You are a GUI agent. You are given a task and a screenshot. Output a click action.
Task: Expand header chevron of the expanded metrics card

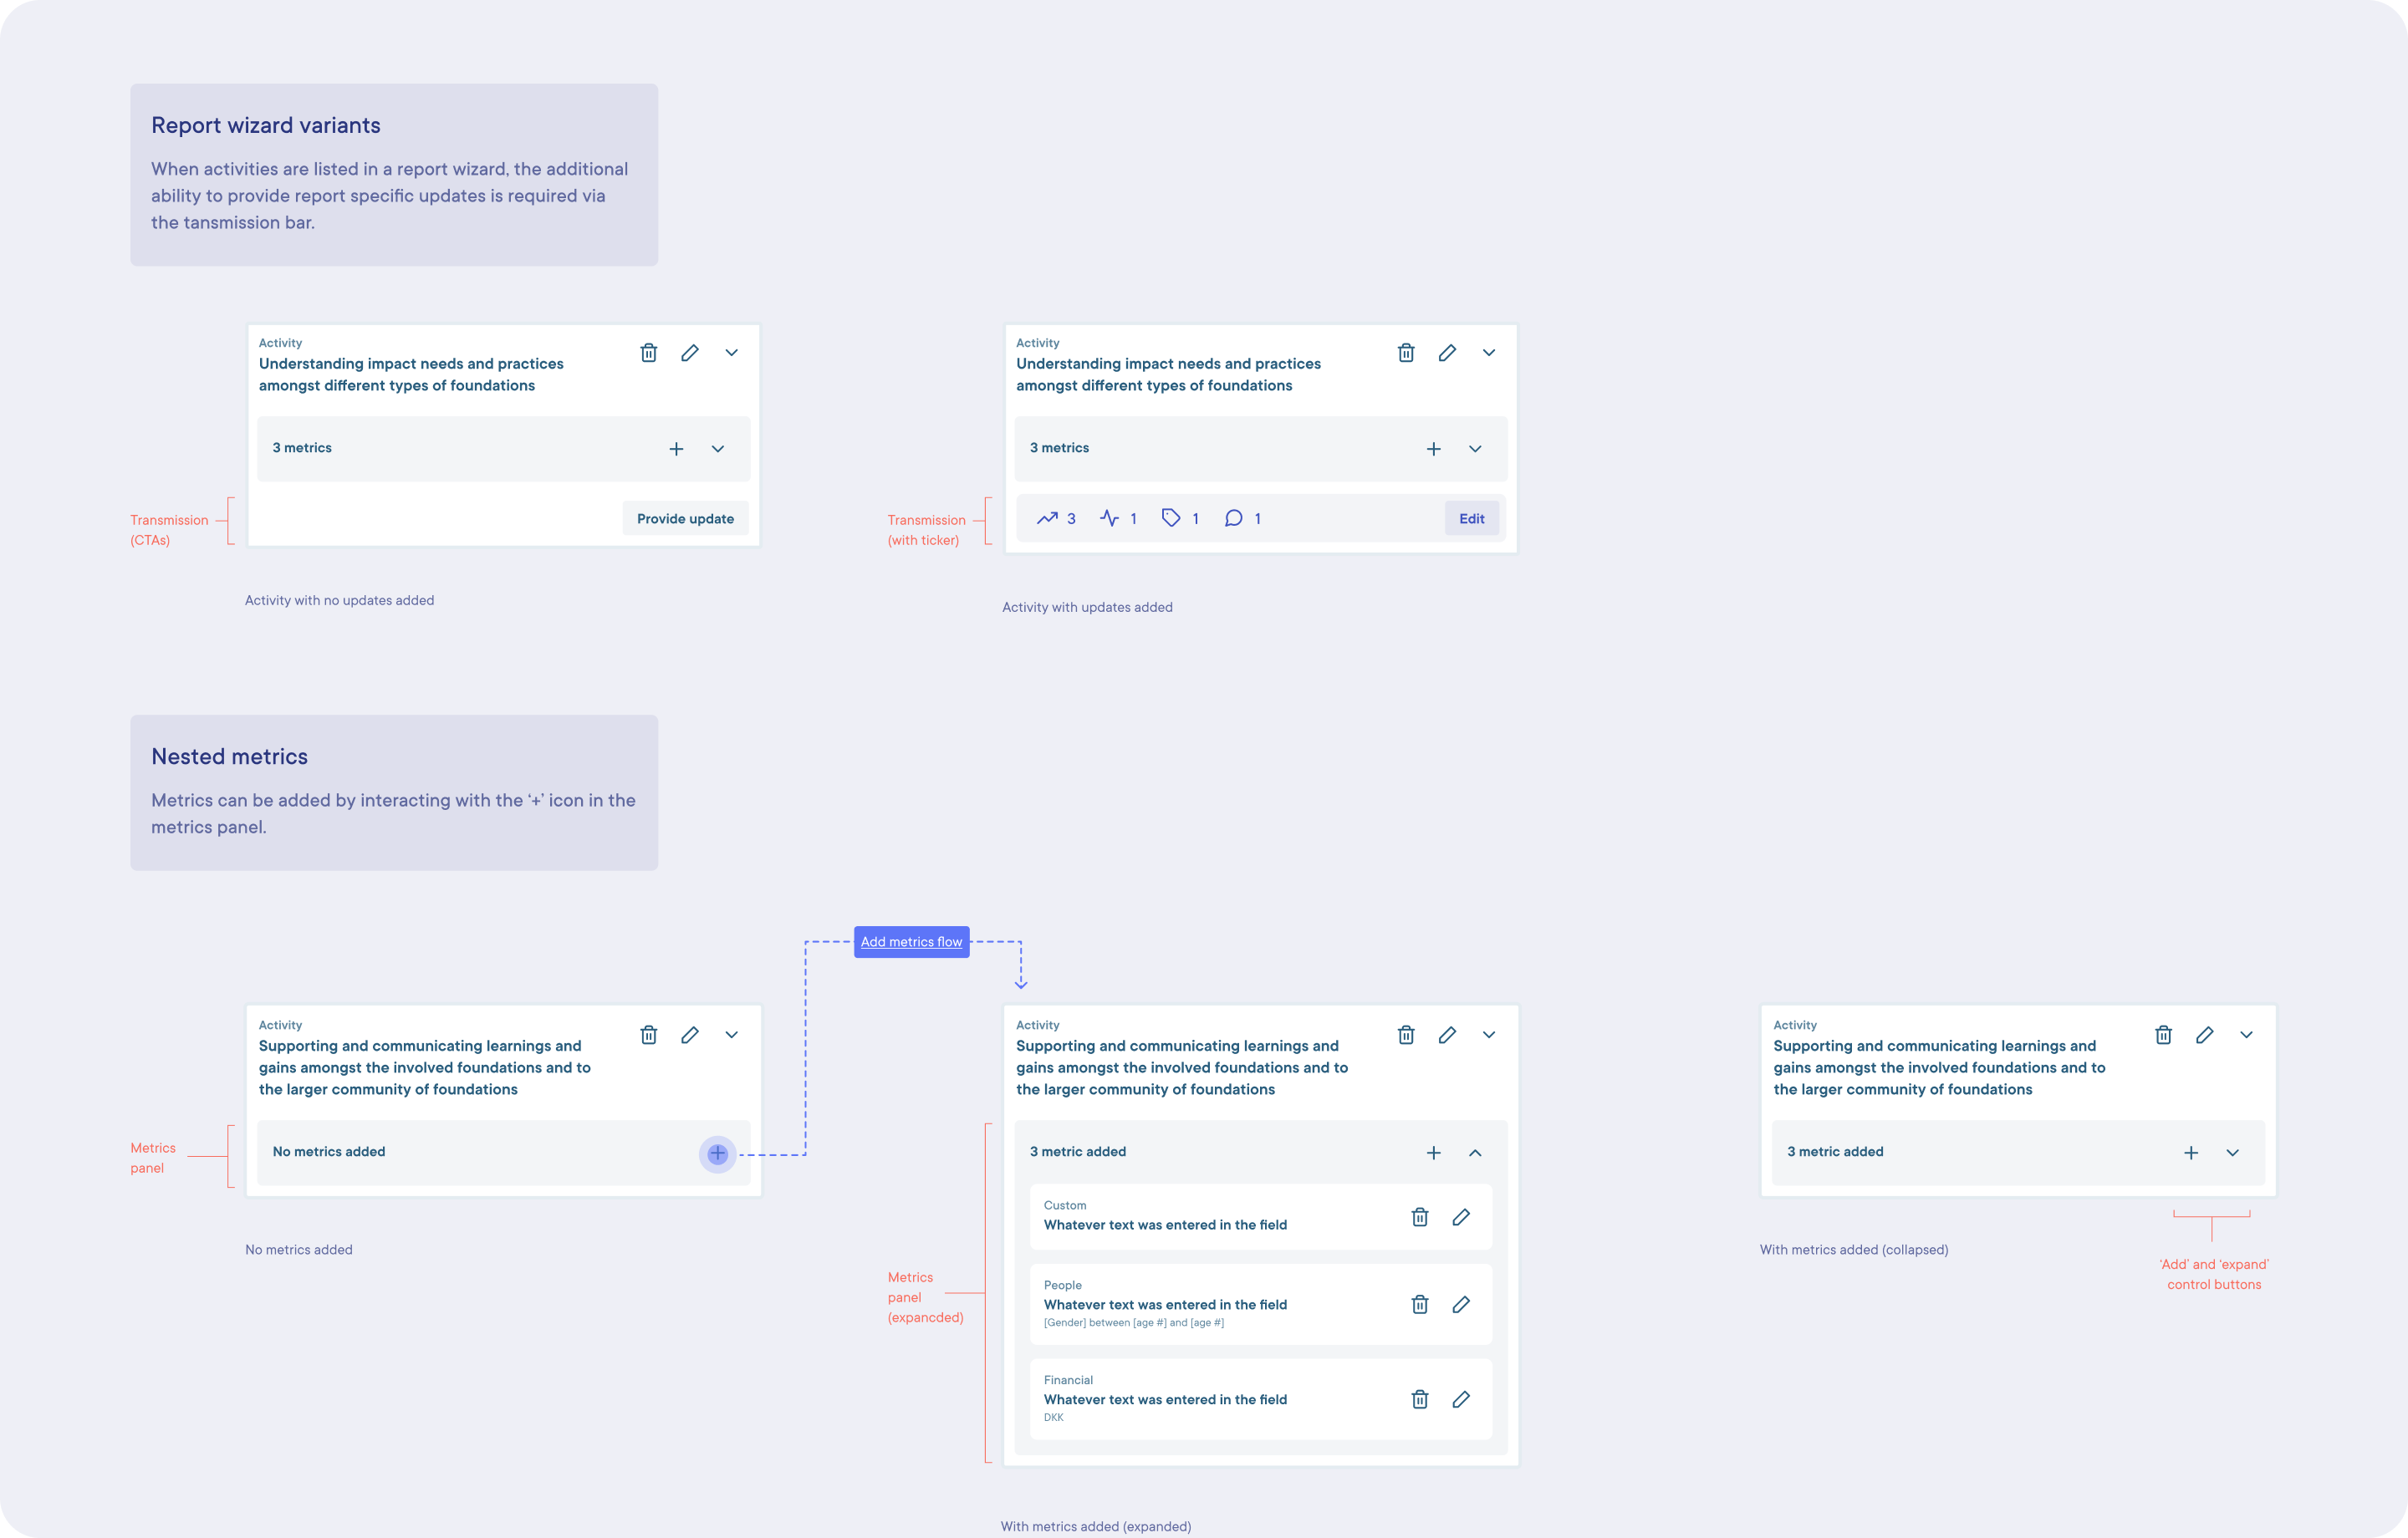click(1489, 1035)
